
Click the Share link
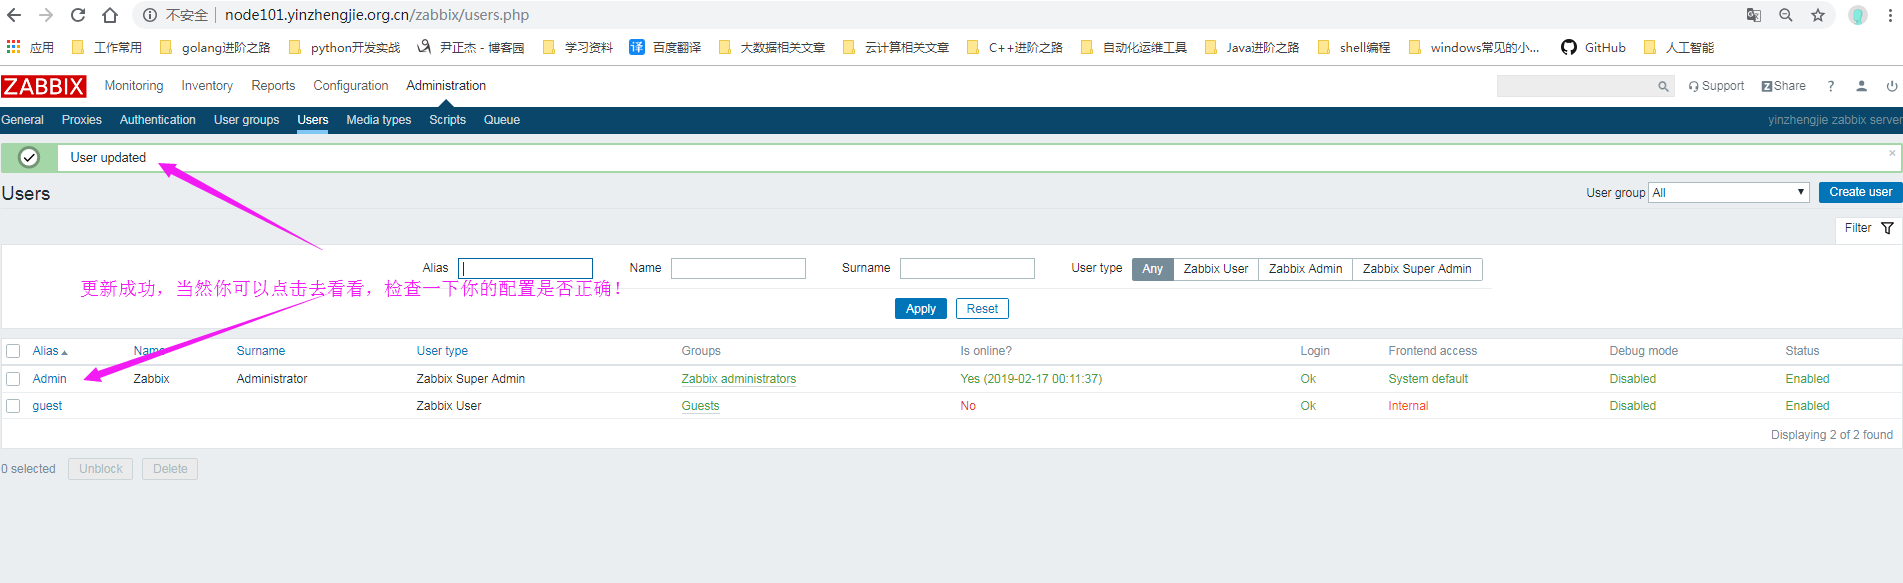(x=1783, y=86)
